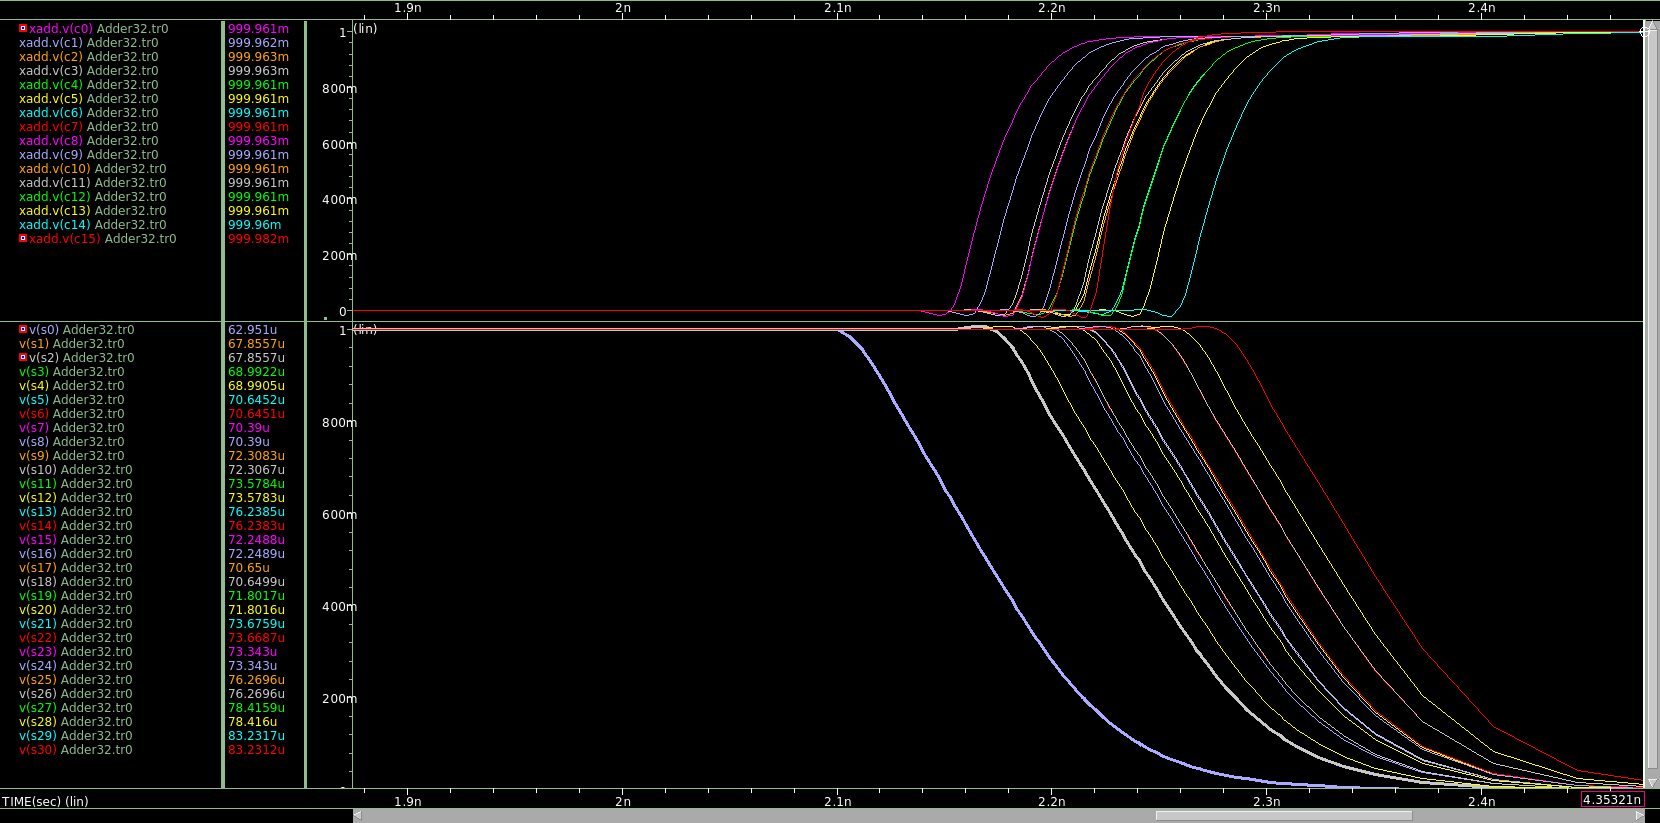
Task: Select signal v(s6) in the lower list
Action: pos(71,414)
